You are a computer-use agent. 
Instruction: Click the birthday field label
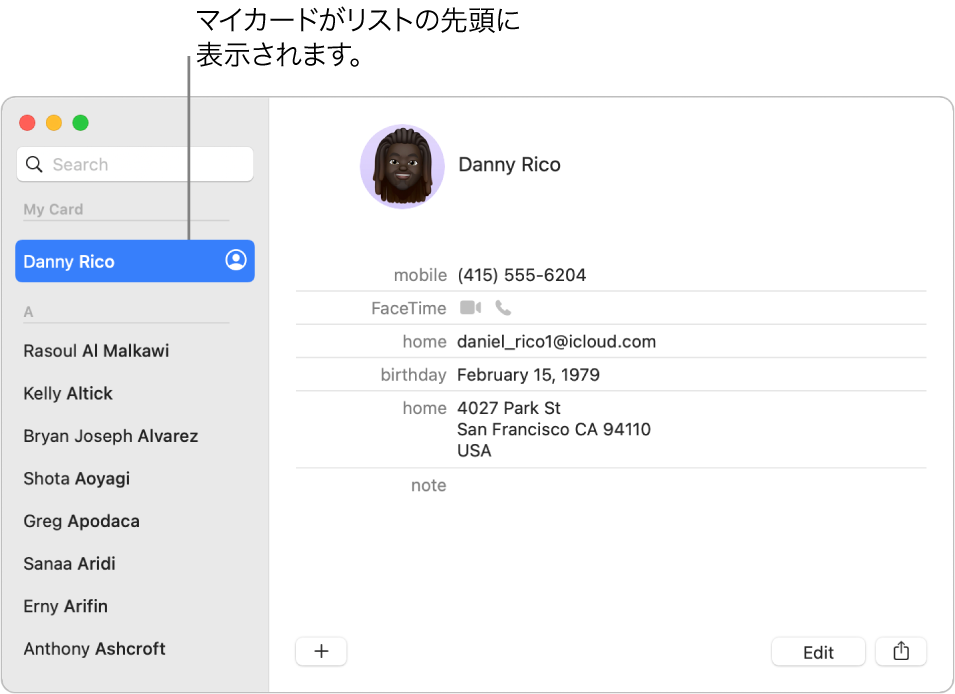tap(414, 374)
